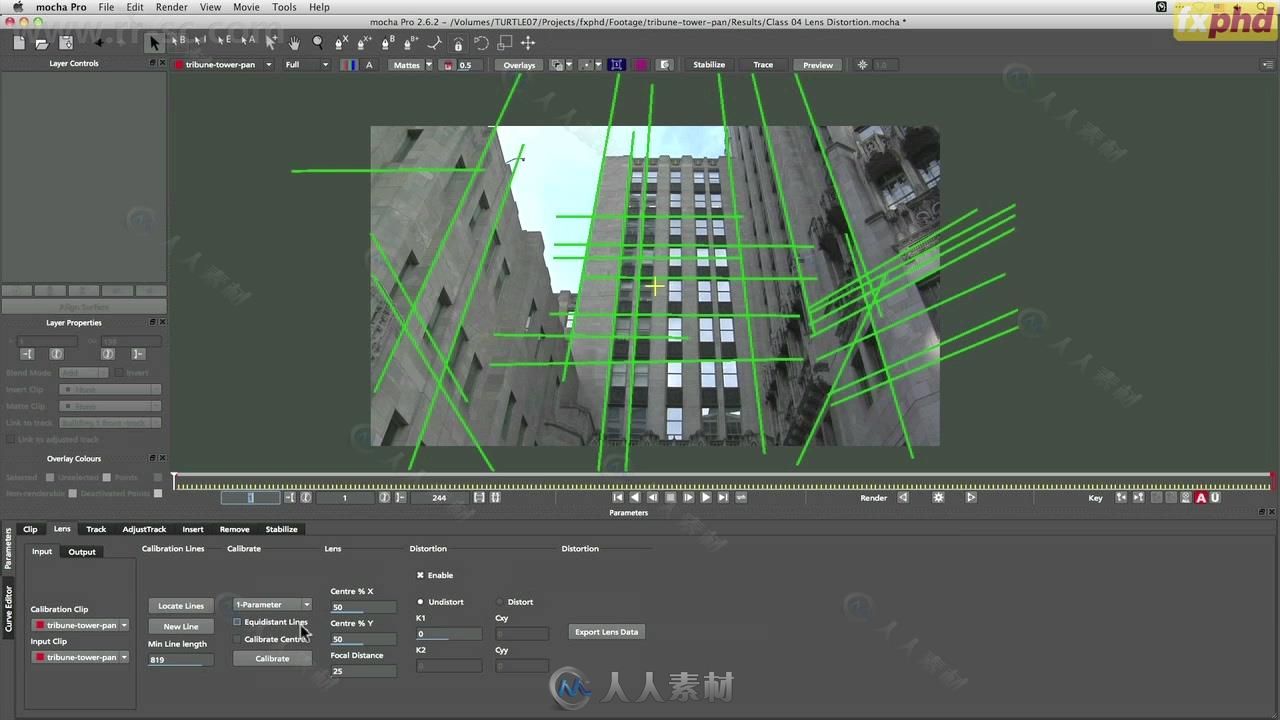1280x720 pixels.
Task: Expand the layer outline dropdown next to Overlays
Action: [x=569, y=65]
